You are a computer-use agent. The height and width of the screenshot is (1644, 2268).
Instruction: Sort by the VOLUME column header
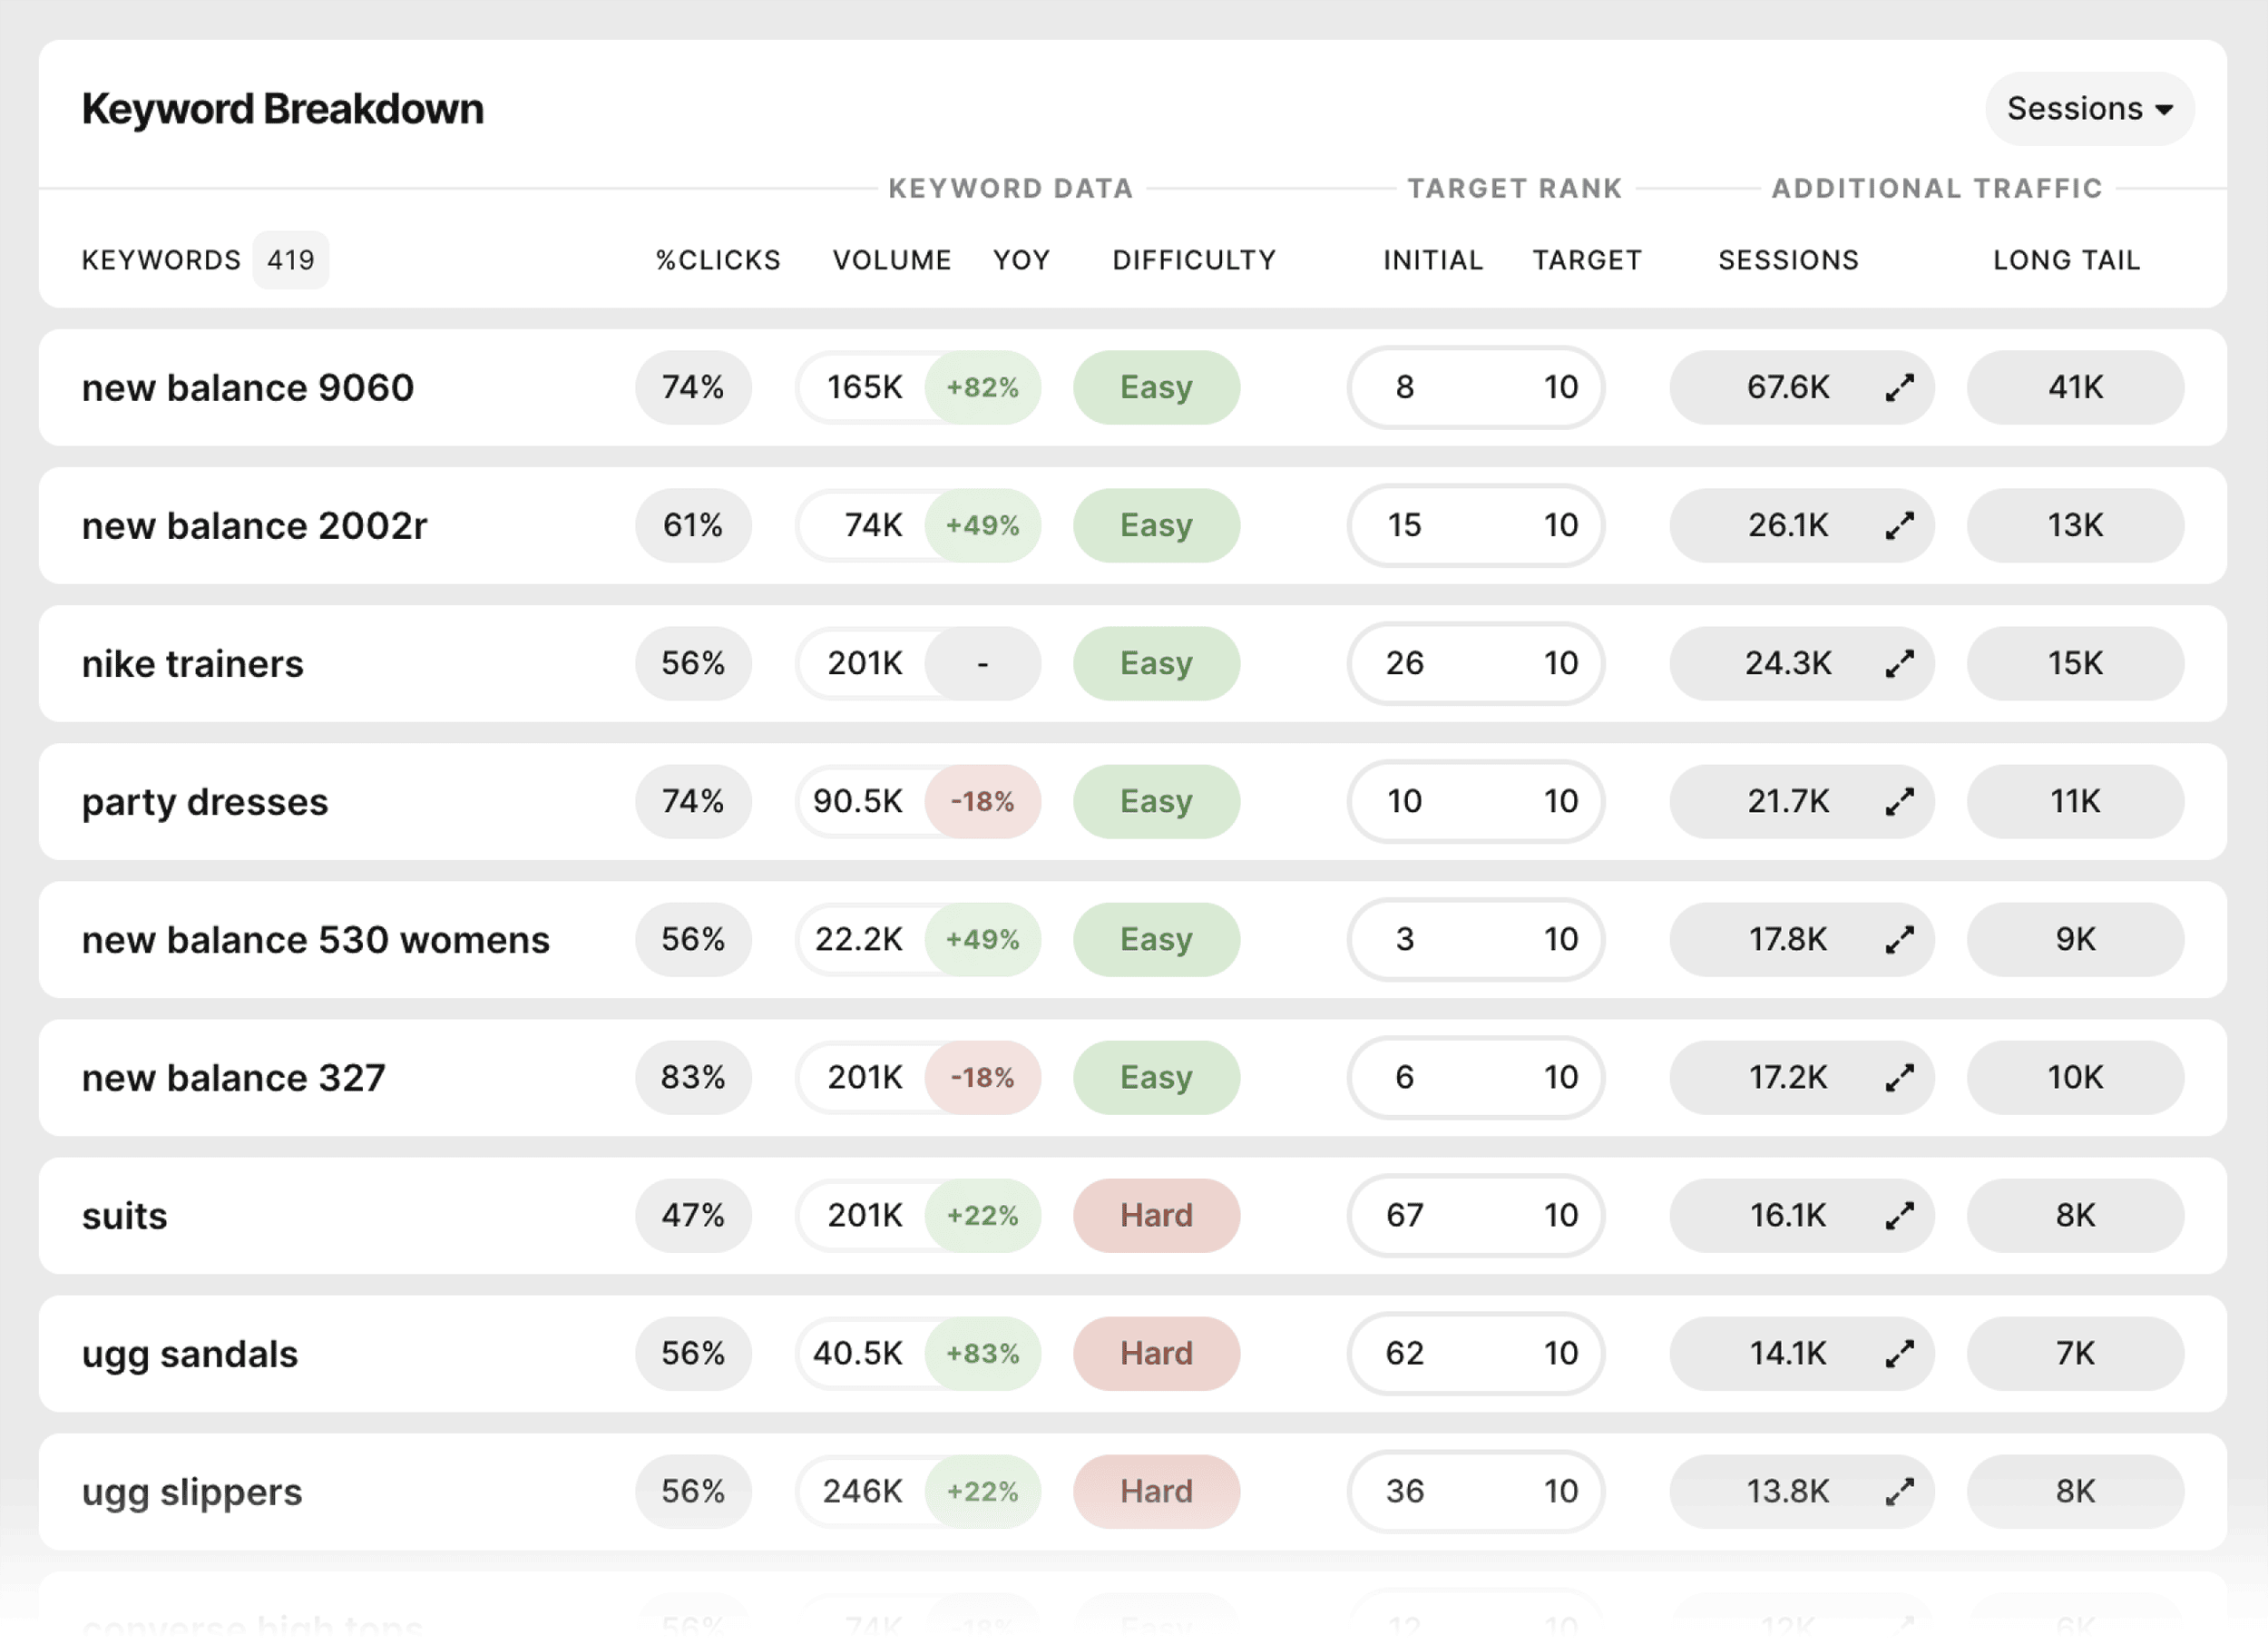(891, 260)
